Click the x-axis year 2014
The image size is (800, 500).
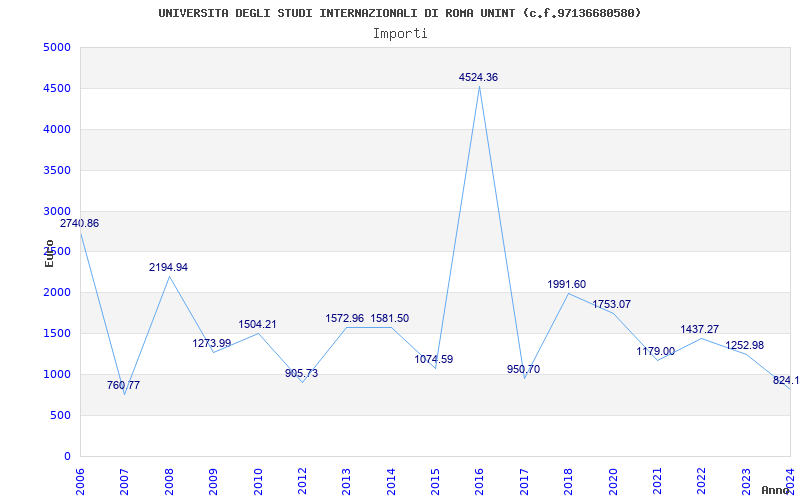point(391,482)
